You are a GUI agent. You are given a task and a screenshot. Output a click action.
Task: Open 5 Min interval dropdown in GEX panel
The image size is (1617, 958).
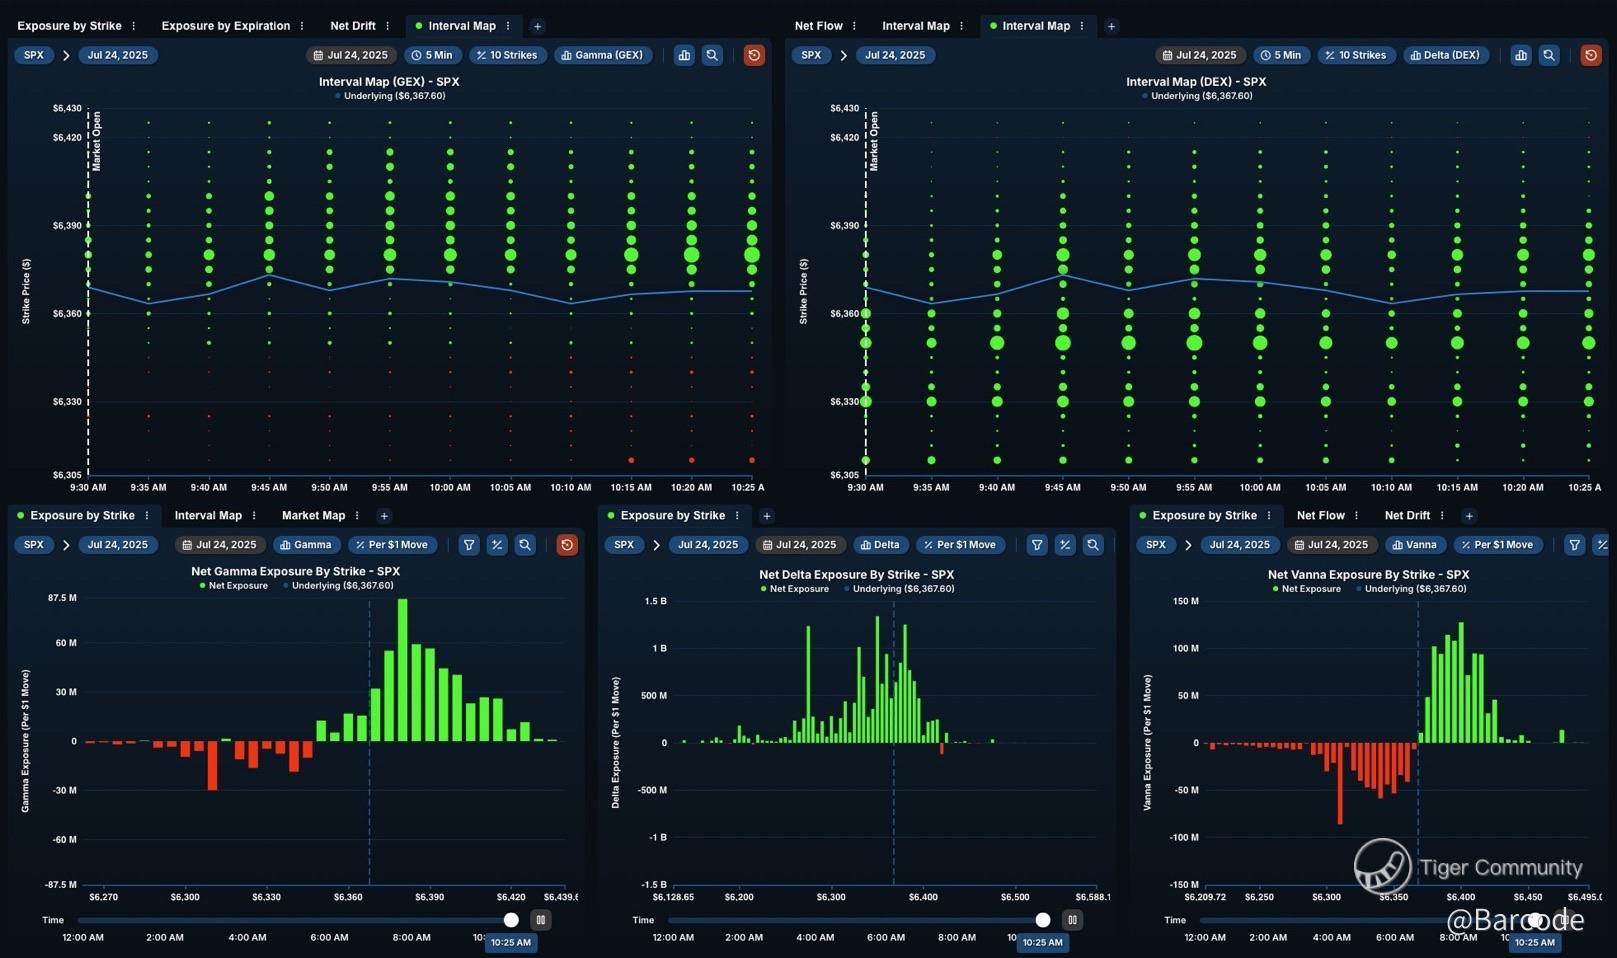(432, 55)
